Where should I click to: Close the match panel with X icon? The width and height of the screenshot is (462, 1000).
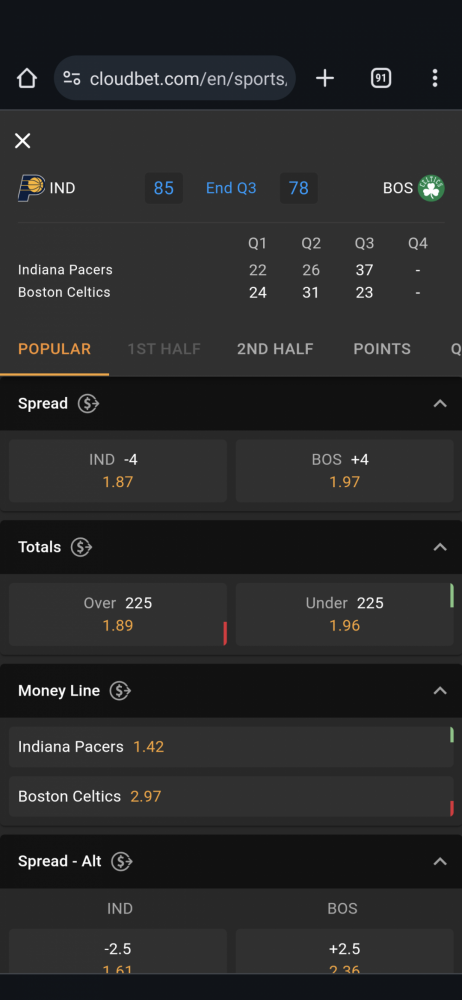click(22, 141)
